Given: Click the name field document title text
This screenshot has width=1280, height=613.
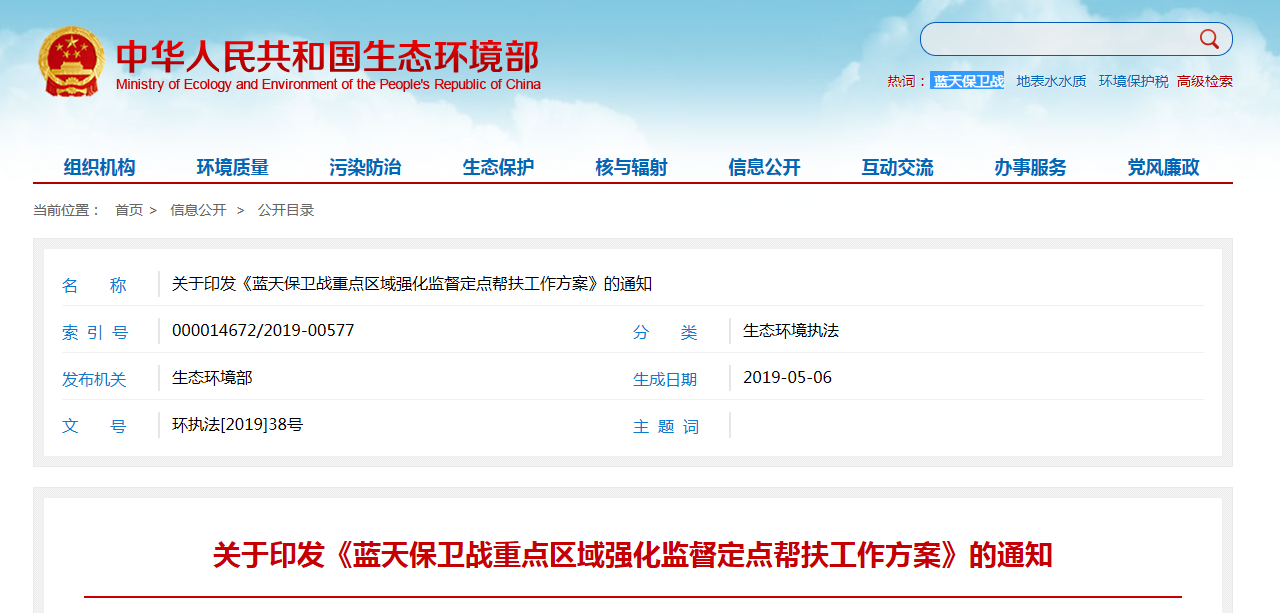Looking at the screenshot, I should [x=412, y=284].
